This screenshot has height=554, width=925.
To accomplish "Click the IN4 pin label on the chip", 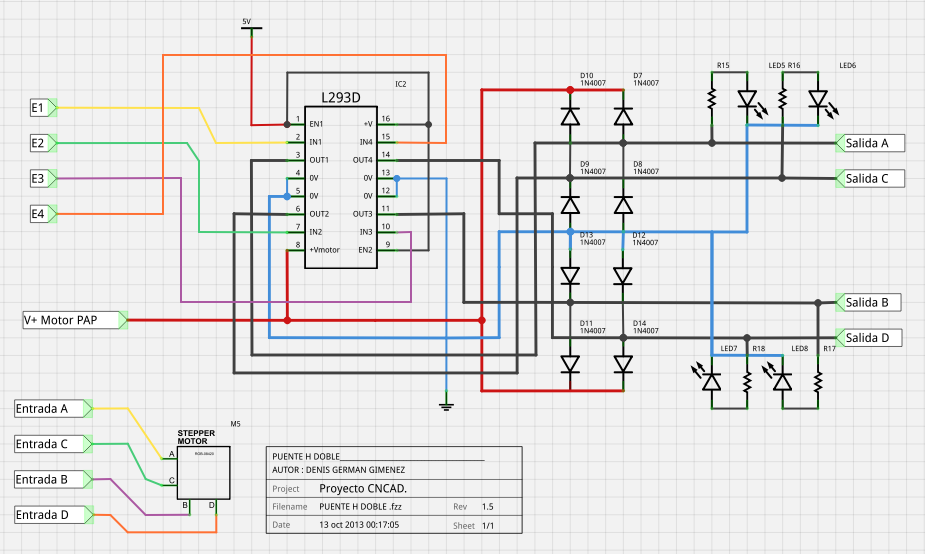I will tap(366, 142).
